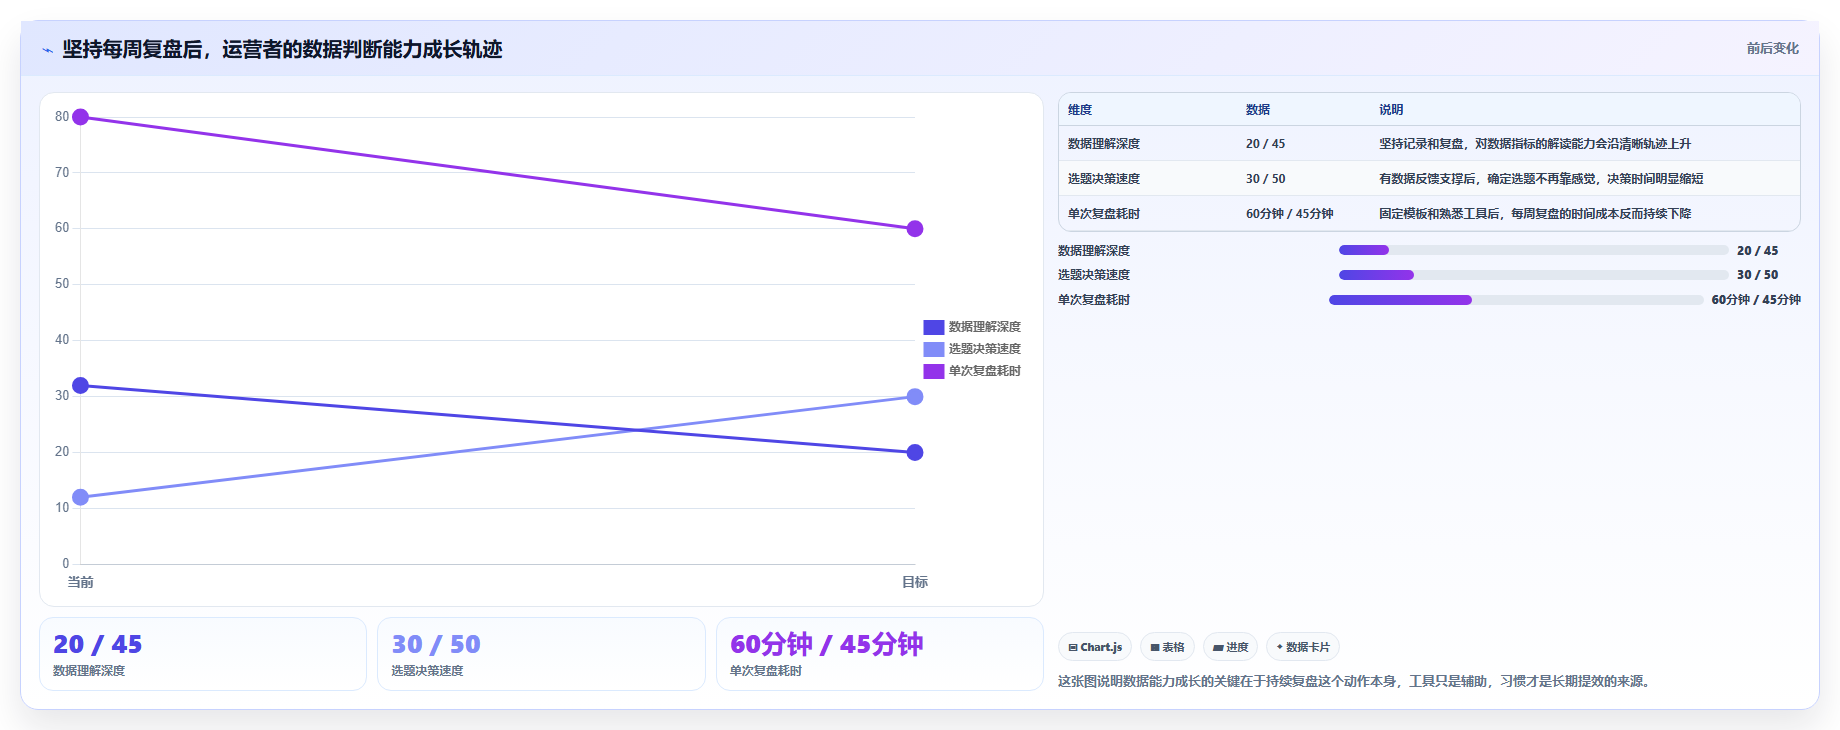The height and width of the screenshot is (730, 1840).
Task: Click the 进度 tag
Action: pyautogui.click(x=1230, y=647)
